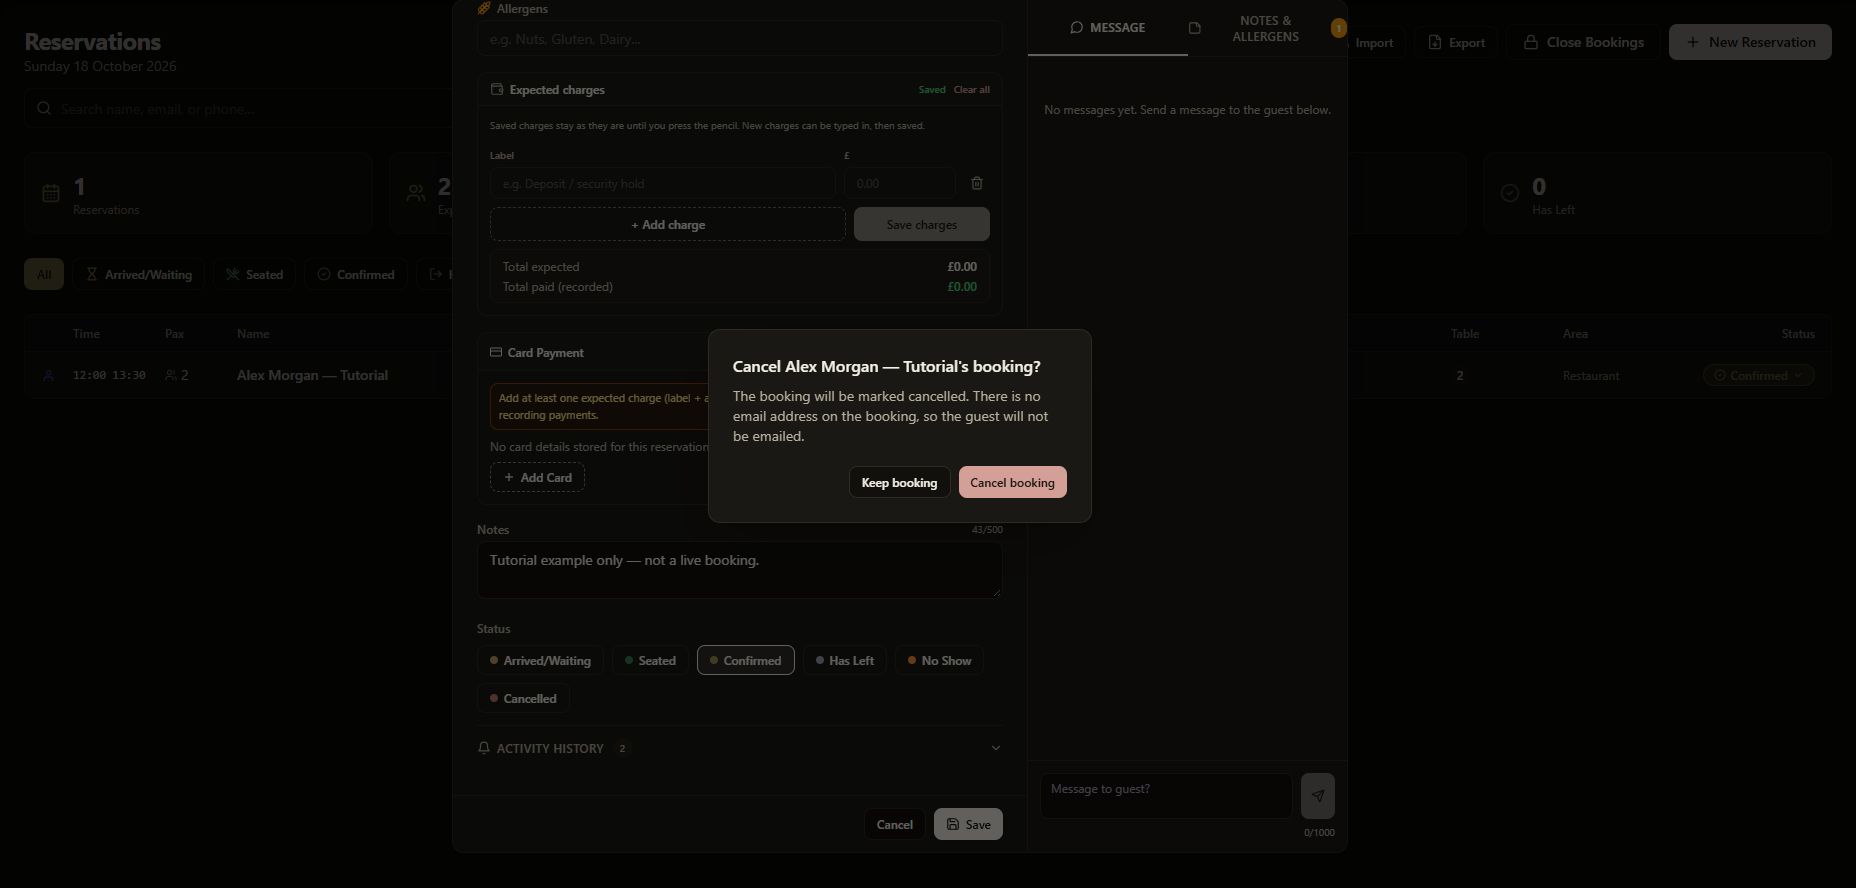1856x888 pixels.
Task: Set status to Seated in booking form
Action: pos(650,660)
